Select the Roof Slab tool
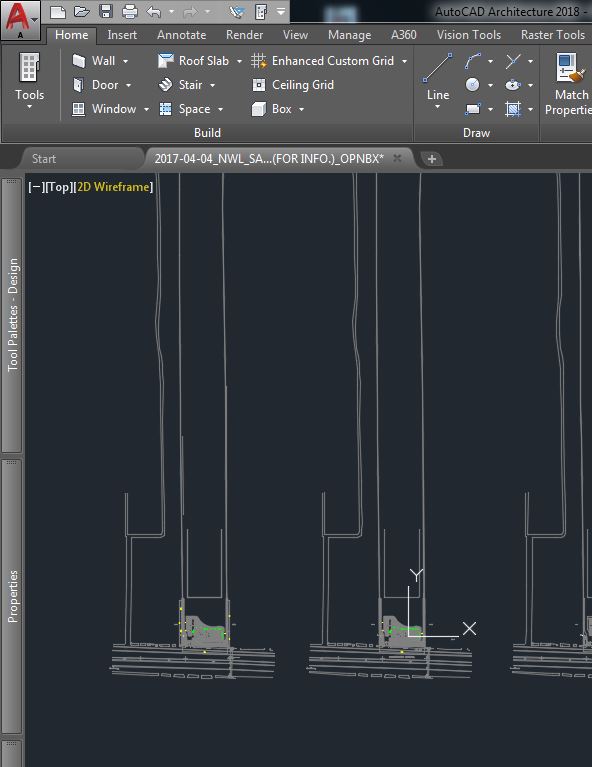The height and width of the screenshot is (767, 592). tap(193, 61)
